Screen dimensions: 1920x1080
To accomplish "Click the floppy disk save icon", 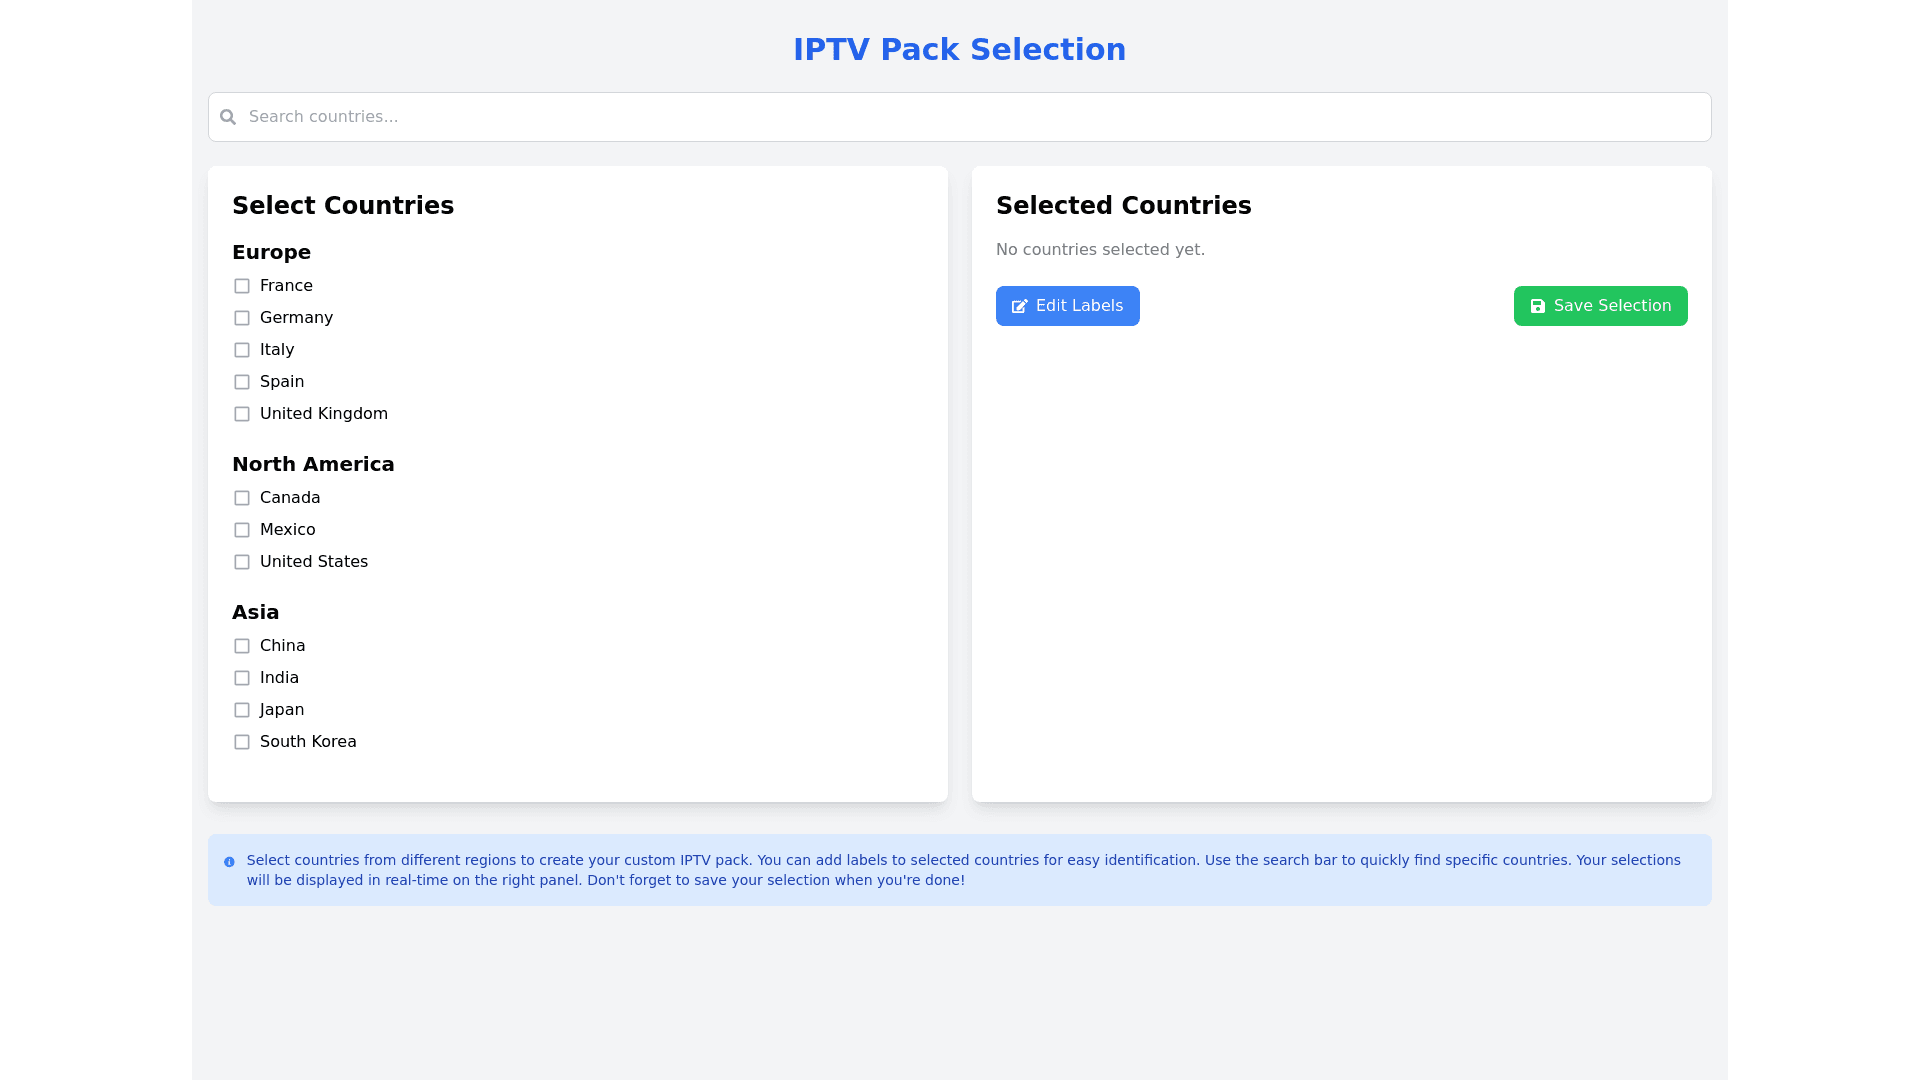I will point(1537,306).
